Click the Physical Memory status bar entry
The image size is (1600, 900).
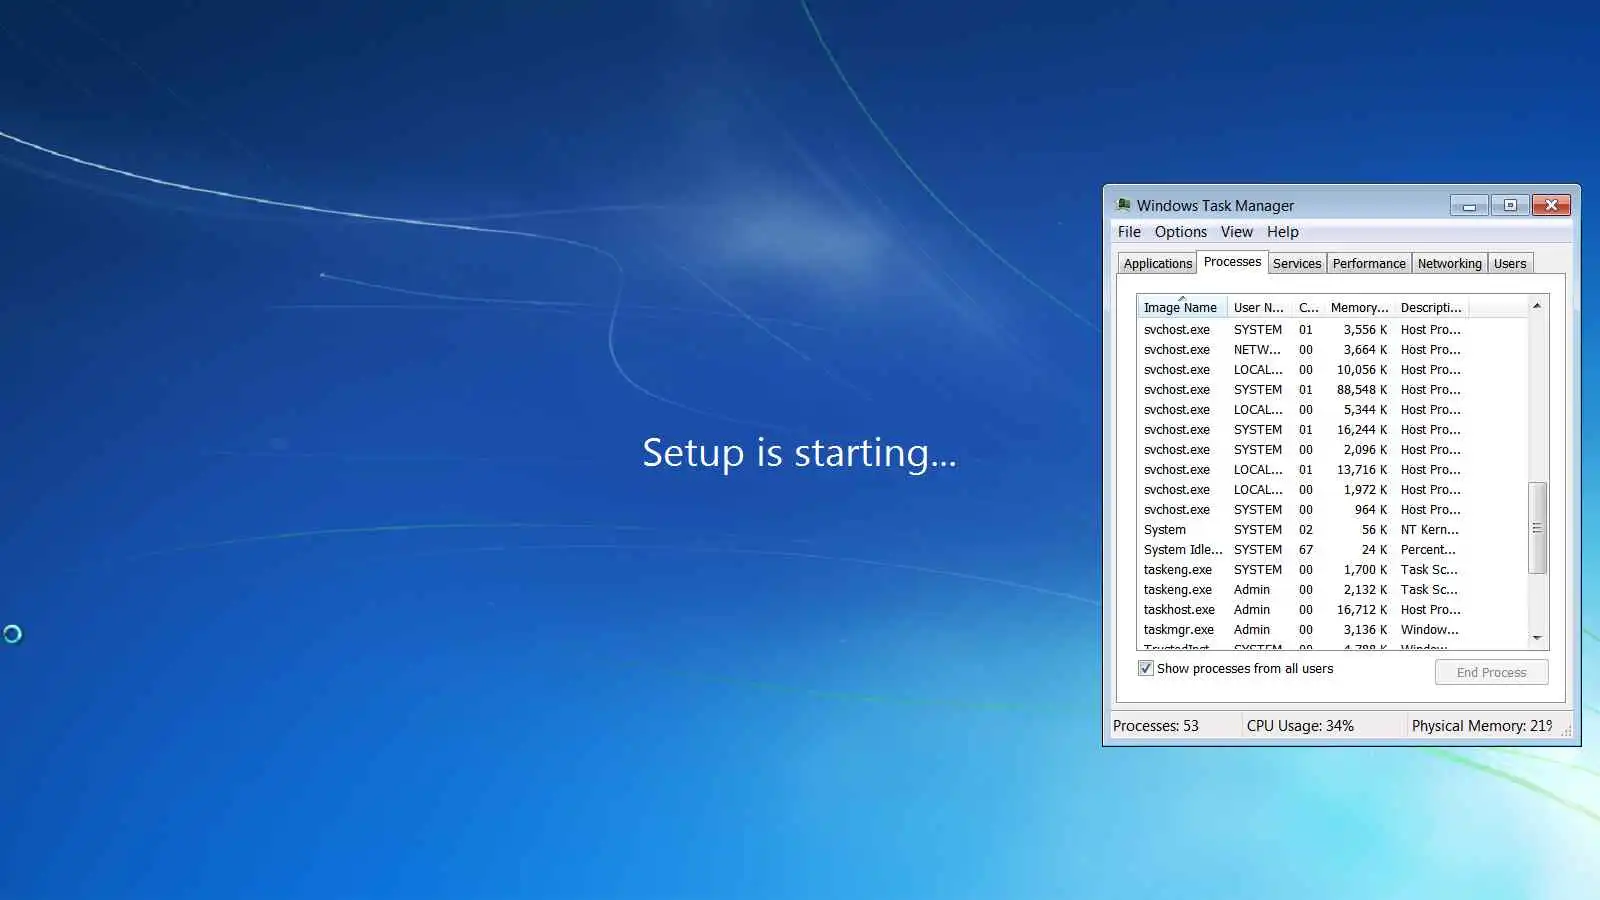1482,726
